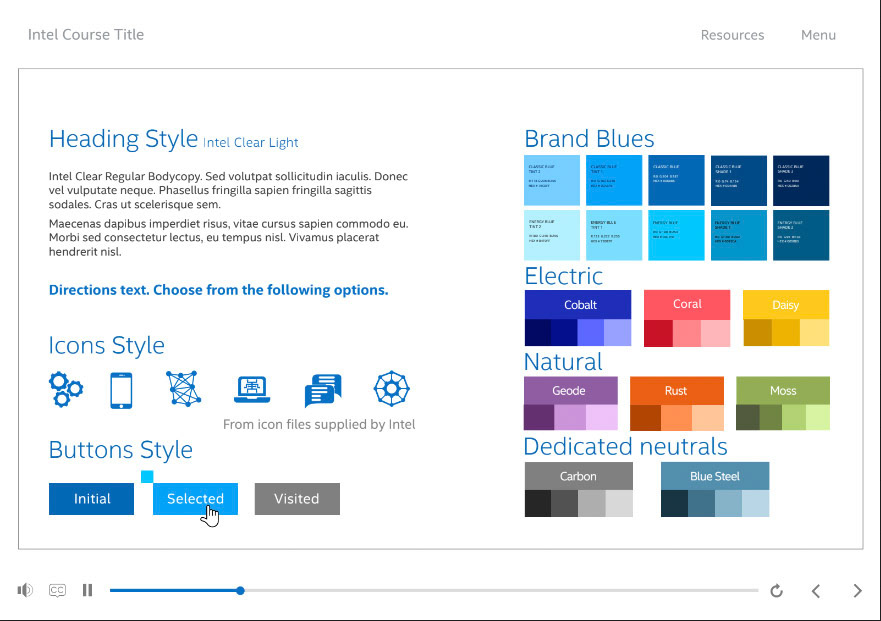
Task: Click the darkest navy Brand Blues swatch
Action: pyautogui.click(x=801, y=180)
